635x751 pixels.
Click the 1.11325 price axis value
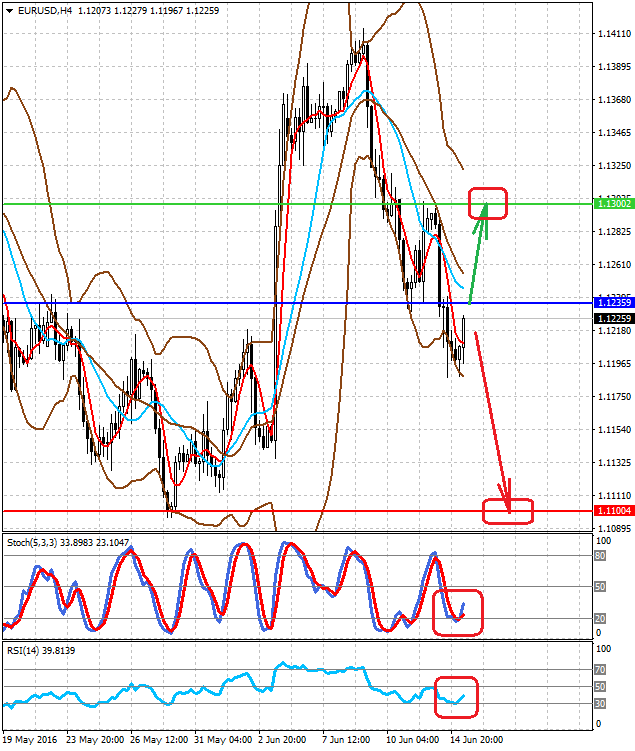coord(614,463)
